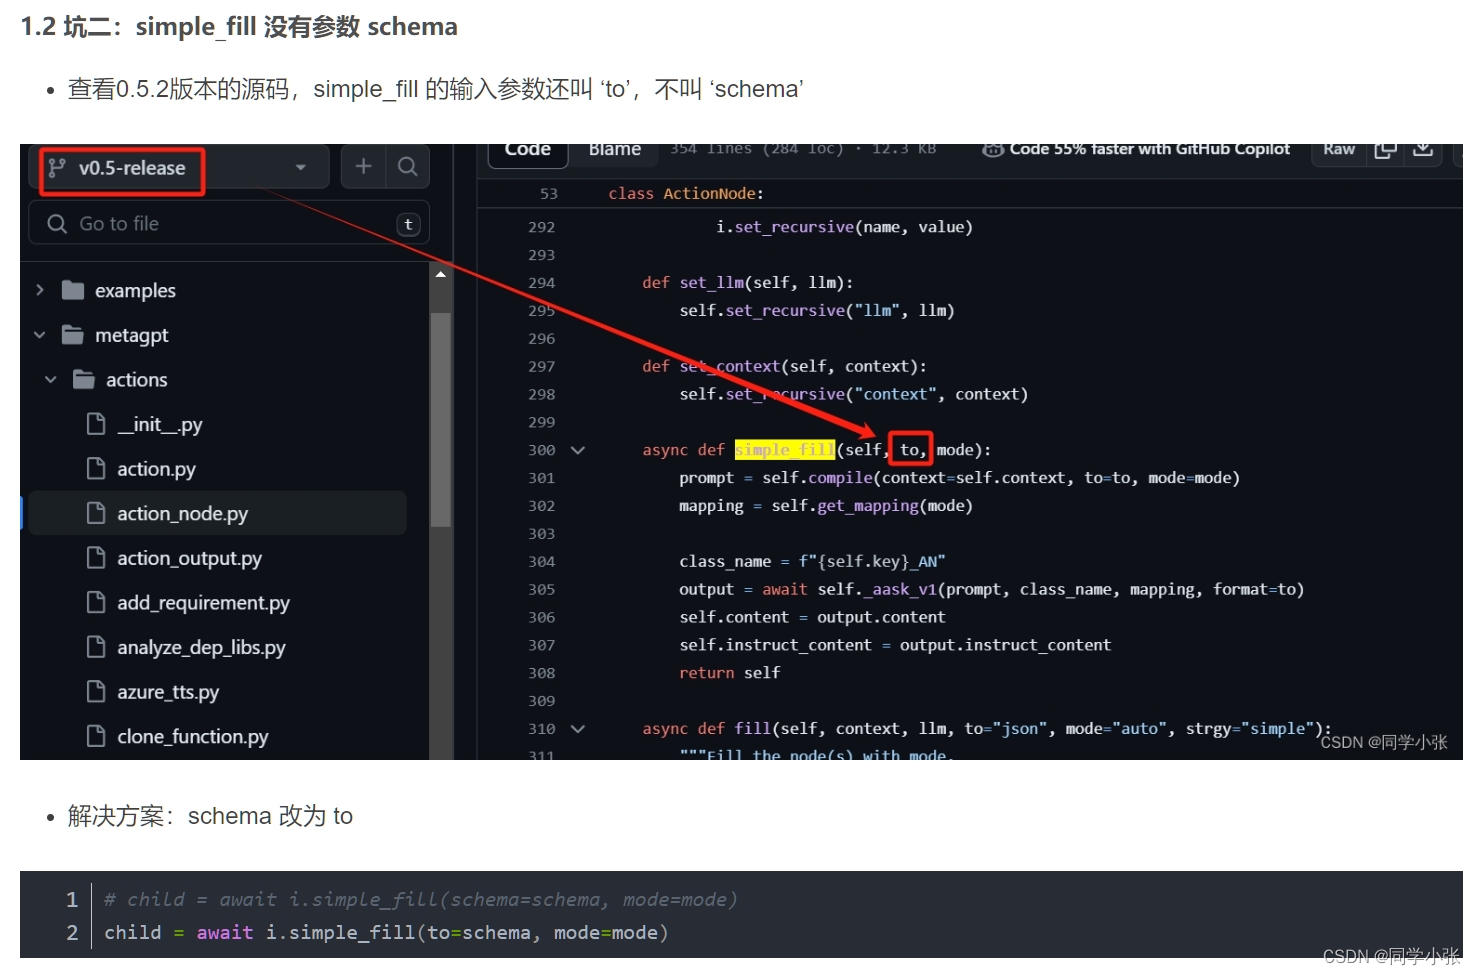Image resolution: width=1476 pixels, height=975 pixels.
Task: Select the actions folder
Action: (x=136, y=380)
